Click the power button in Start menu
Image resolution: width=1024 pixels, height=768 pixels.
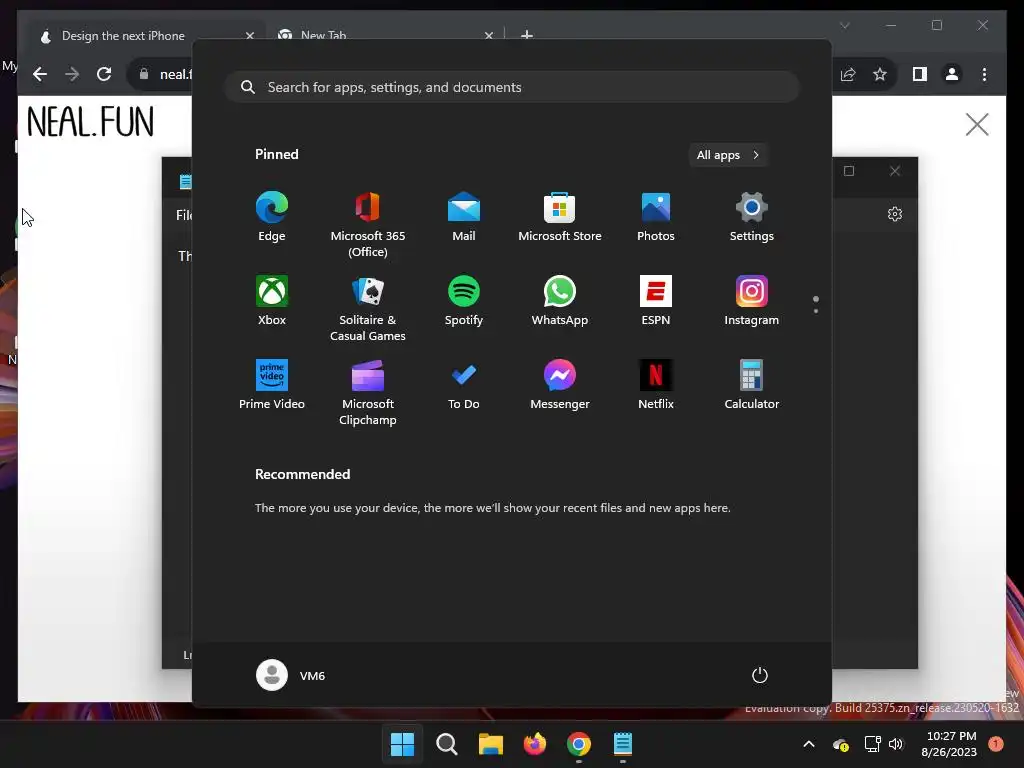[760, 675]
